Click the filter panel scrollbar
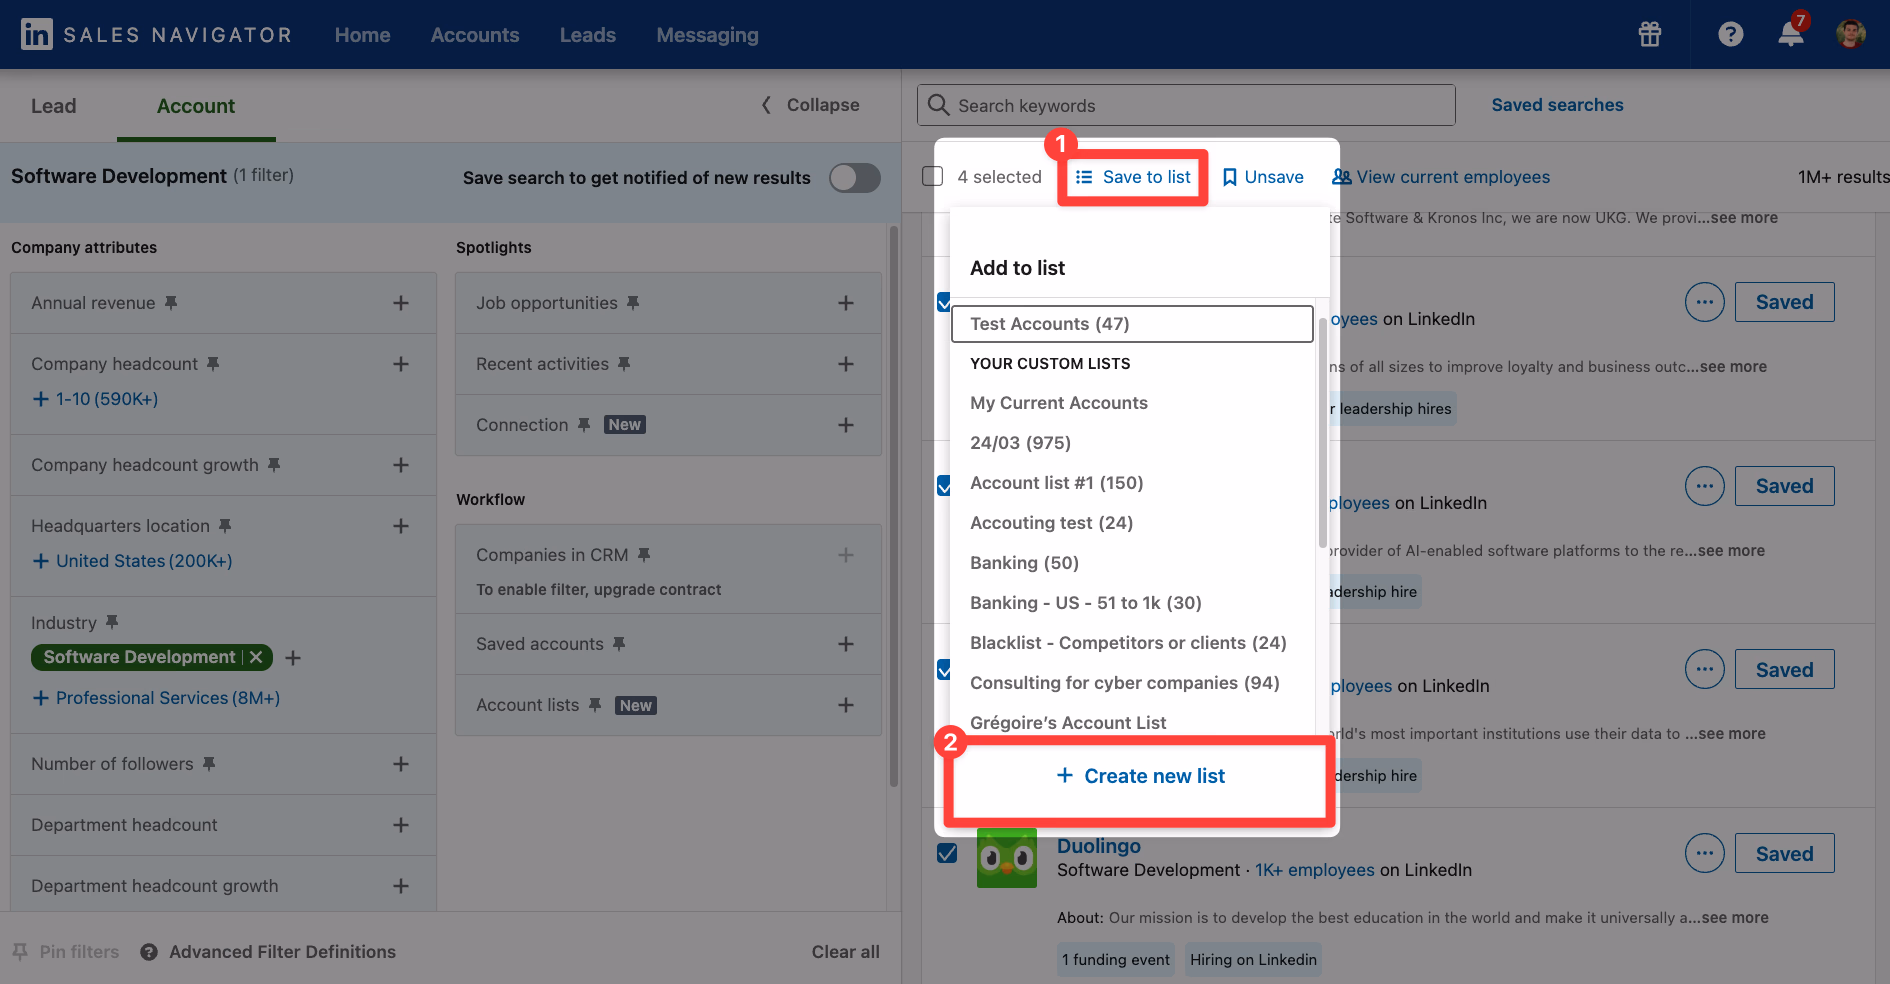Image resolution: width=1890 pixels, height=984 pixels. point(894,507)
